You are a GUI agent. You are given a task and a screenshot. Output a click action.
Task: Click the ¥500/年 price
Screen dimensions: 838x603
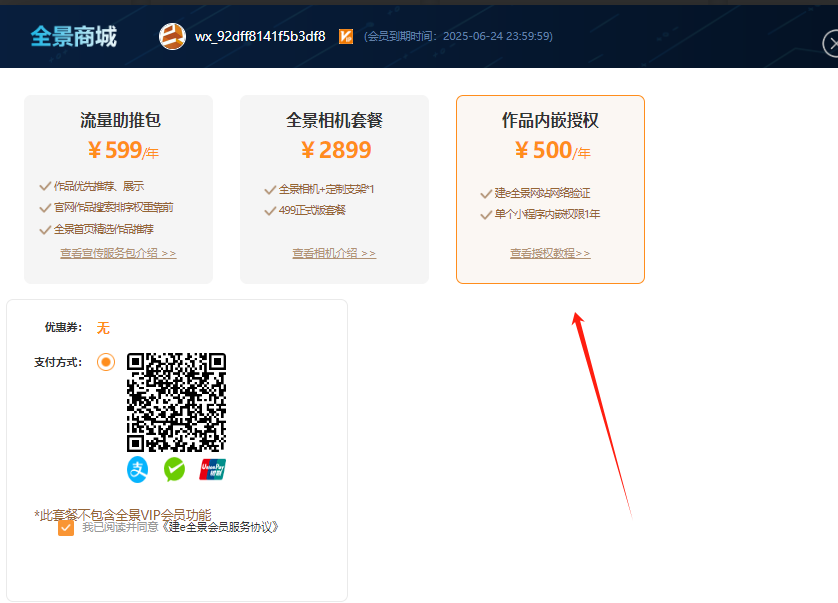[553, 150]
